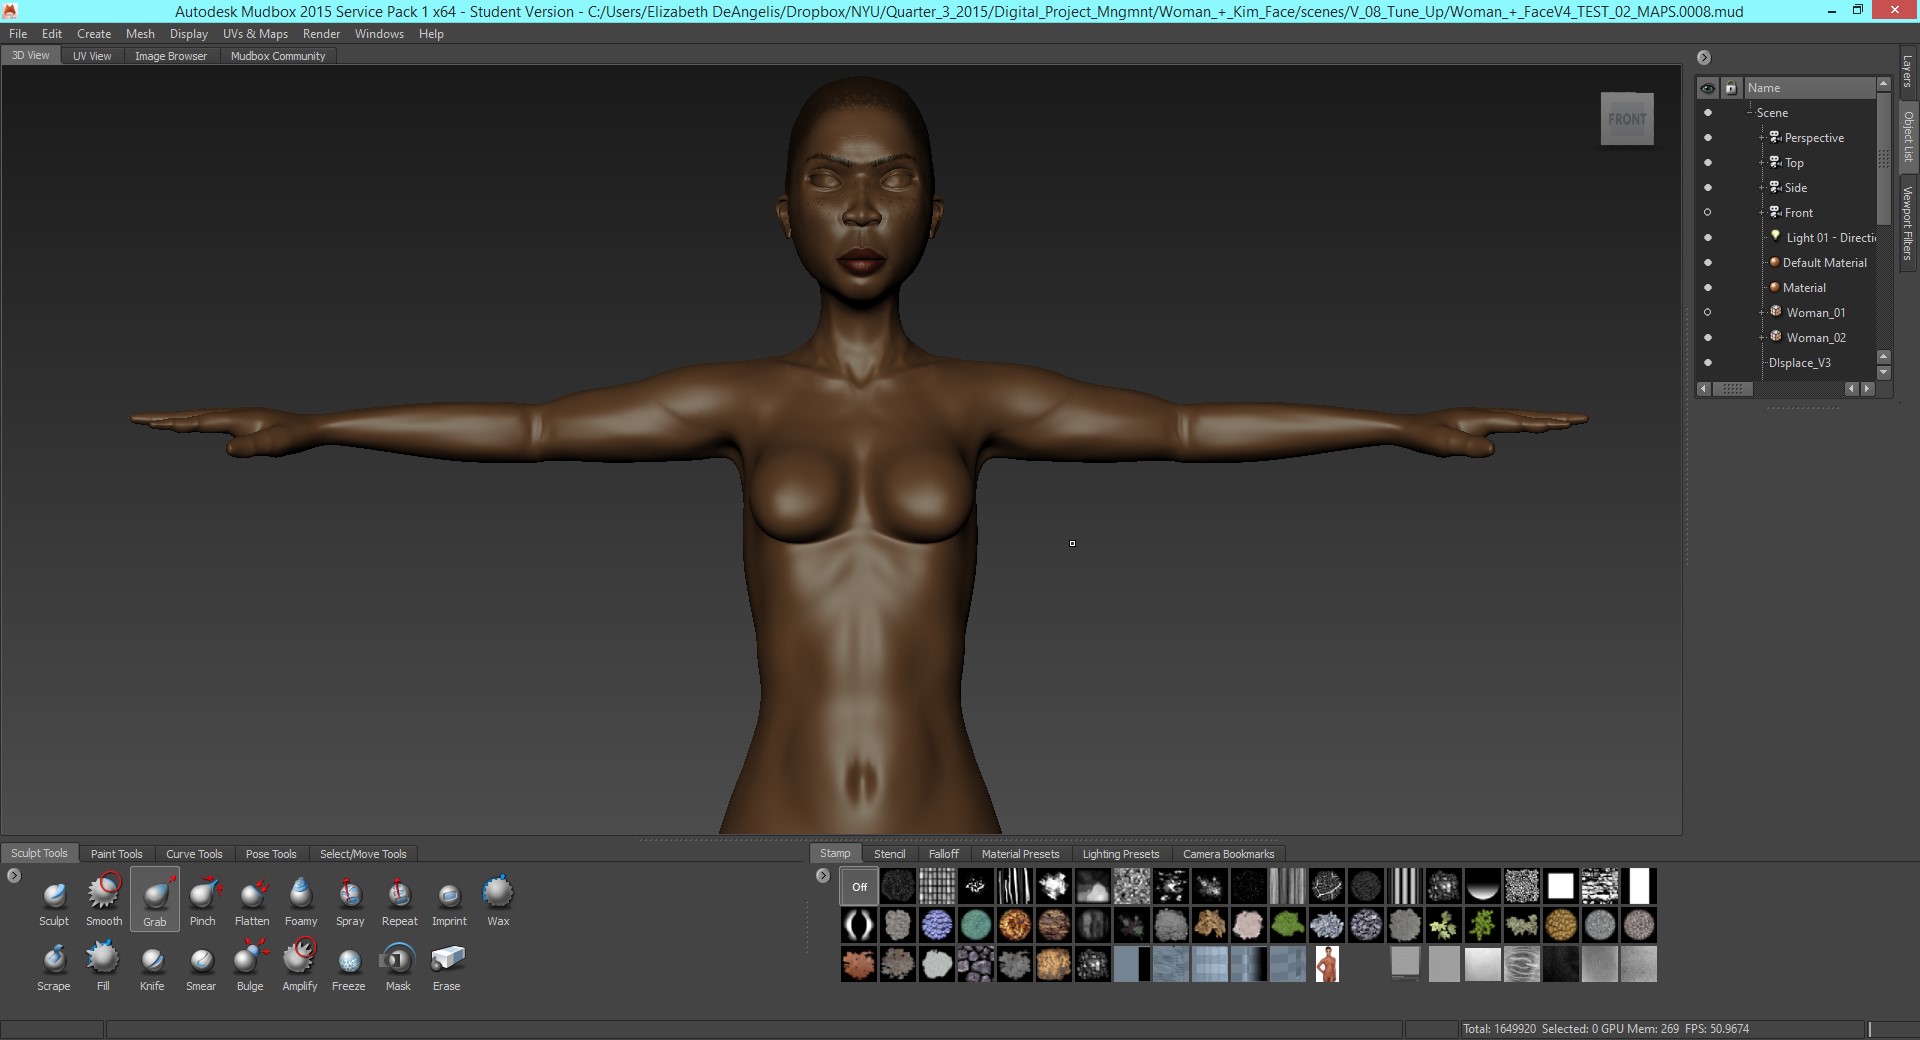Open the Layers side tab

pos(1908,71)
